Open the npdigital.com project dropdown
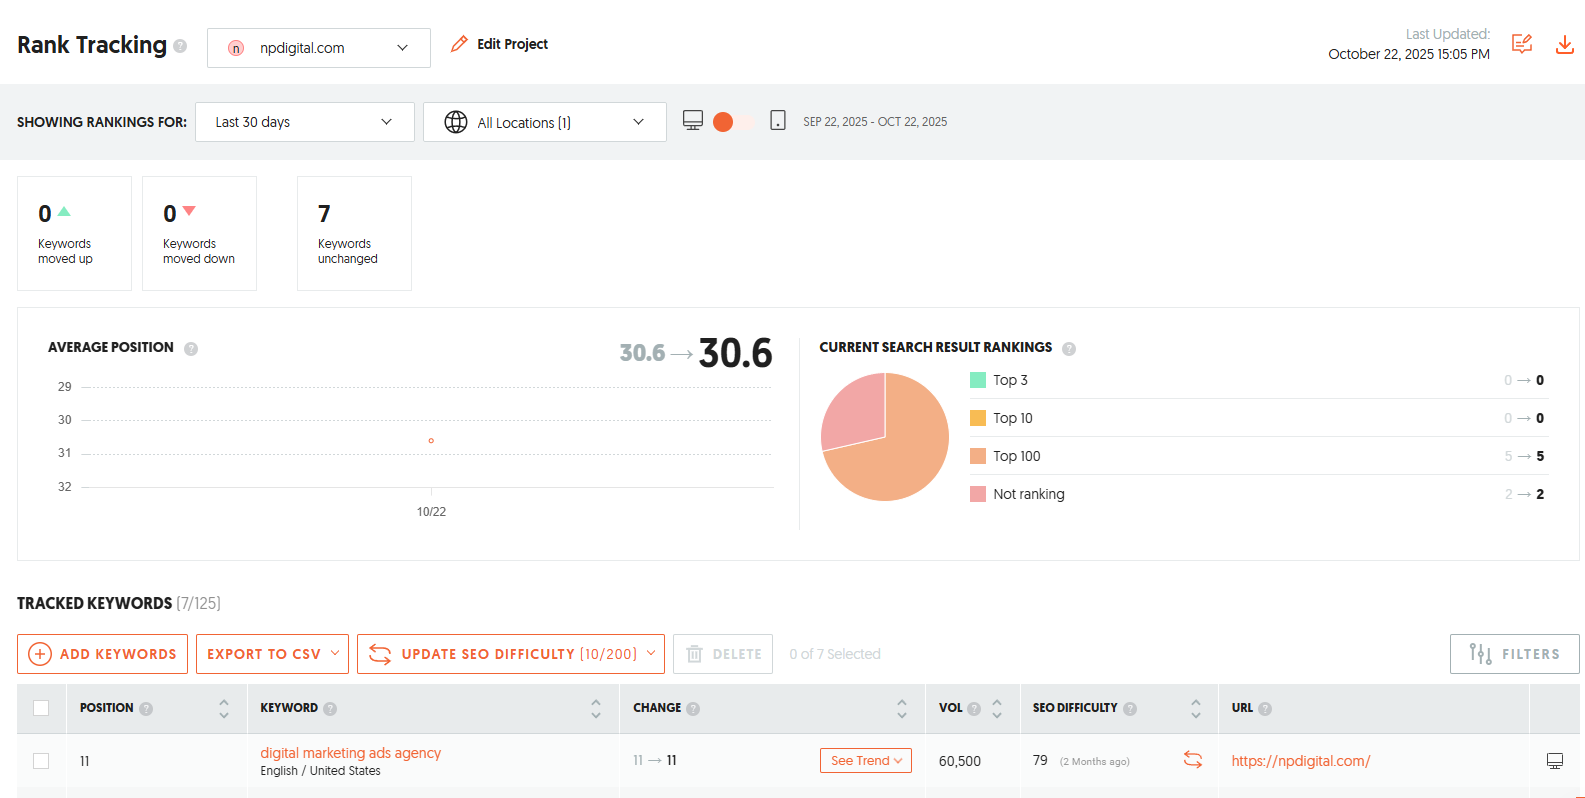 coord(319,48)
